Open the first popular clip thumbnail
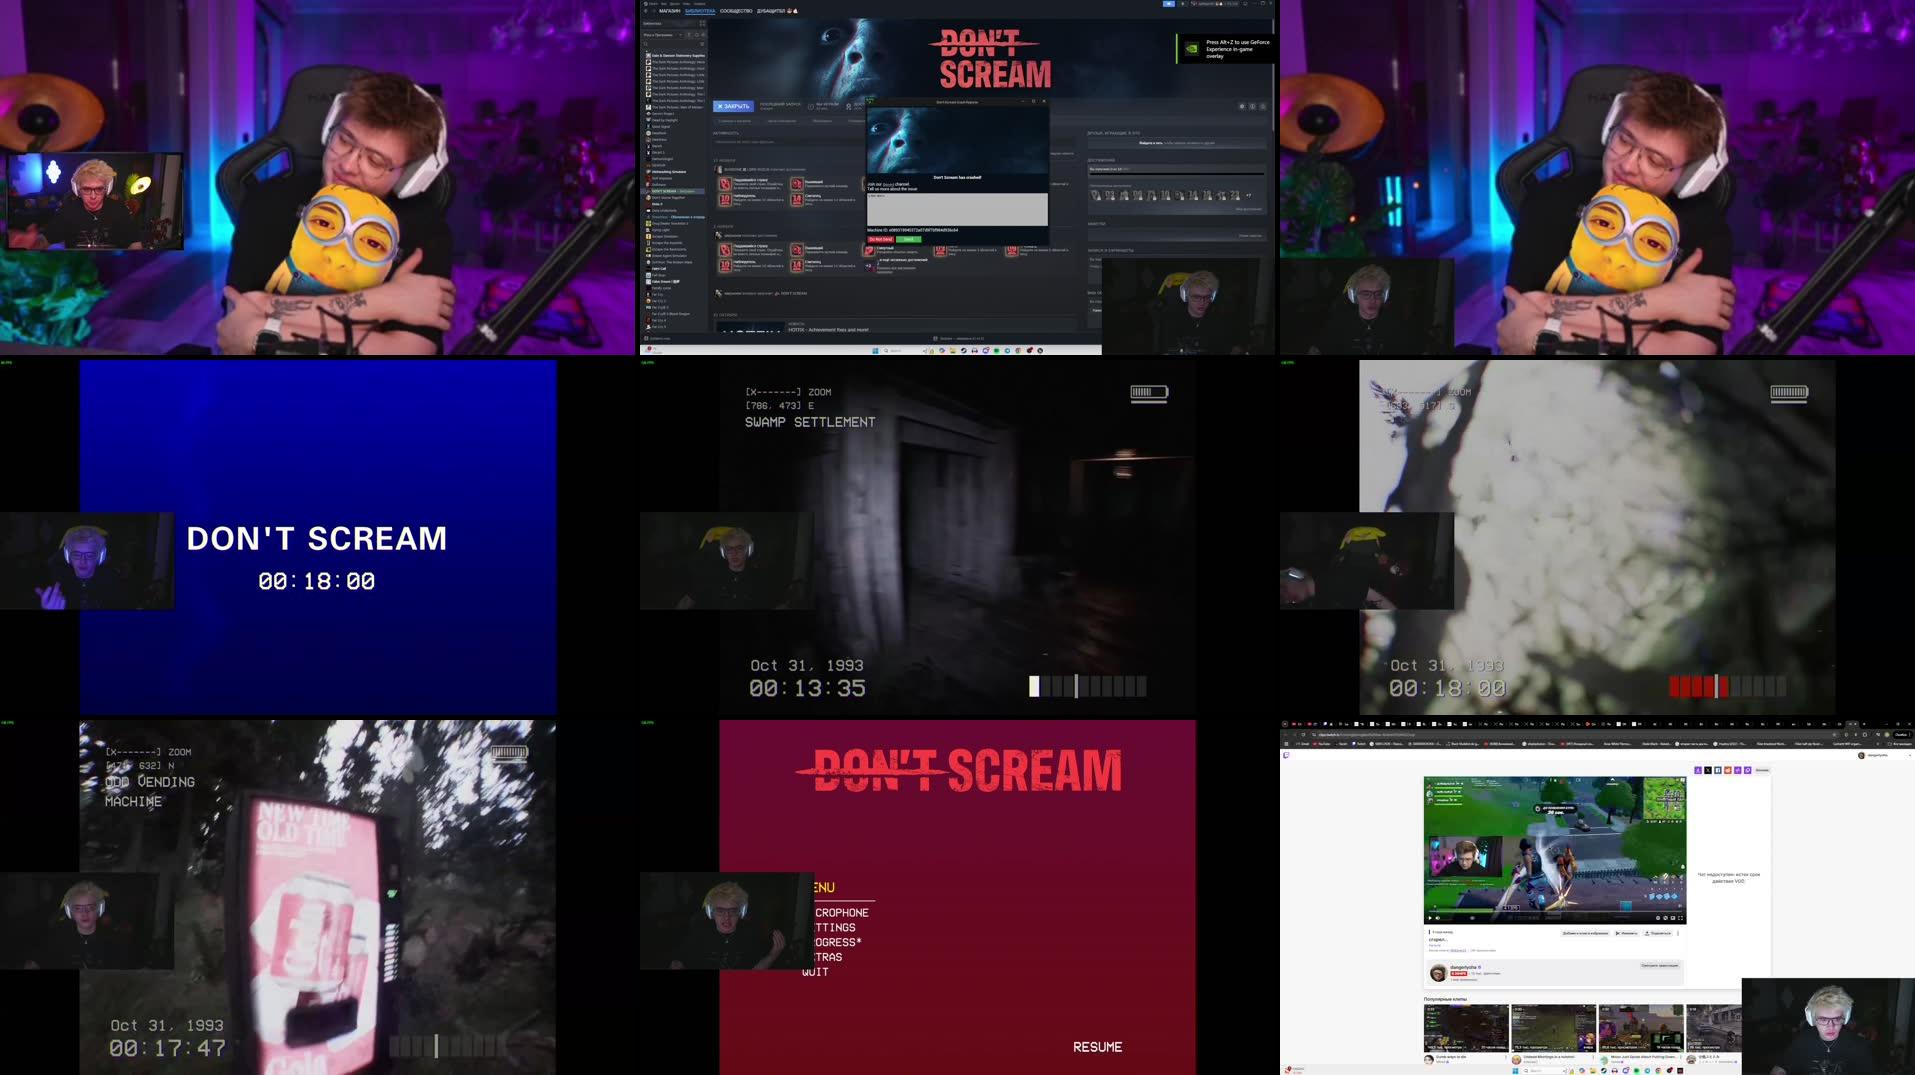 click(1466, 1028)
